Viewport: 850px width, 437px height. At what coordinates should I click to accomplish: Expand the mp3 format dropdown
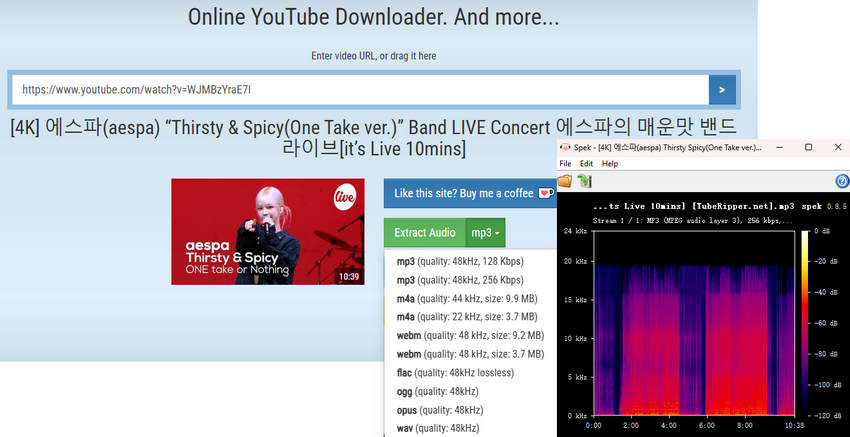click(485, 233)
